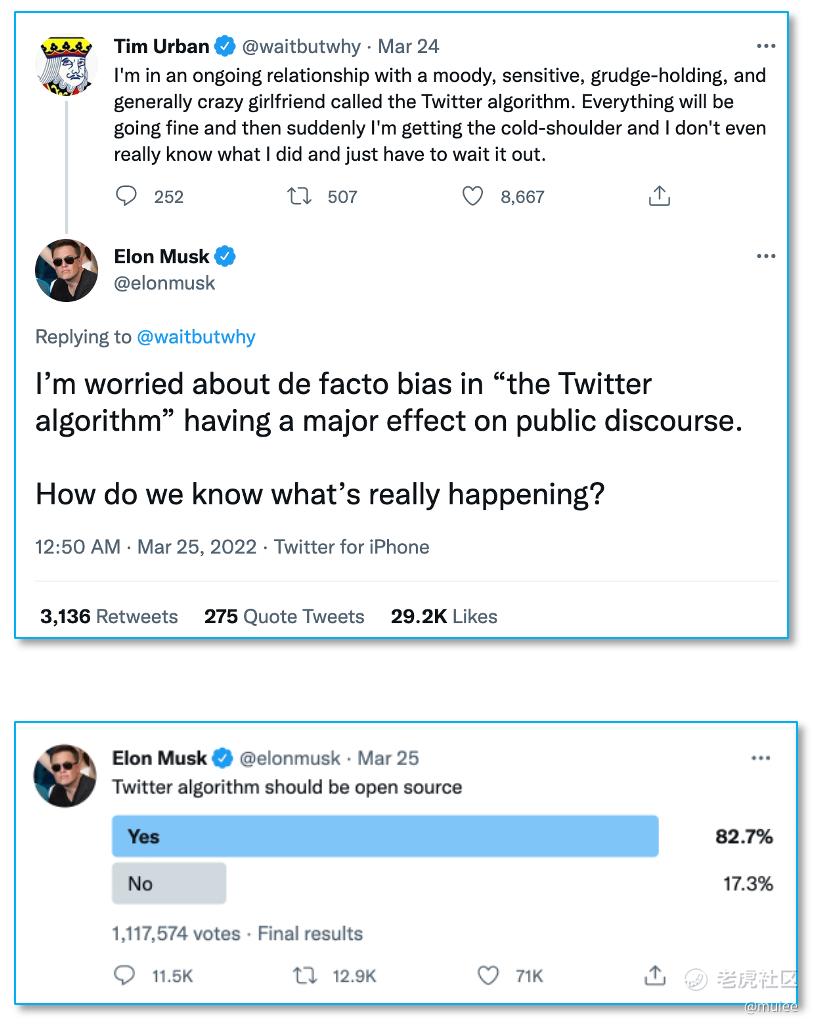Viewport: 814px width, 1026px height.
Task: Open Tim Urban's profile picture
Action: point(66,66)
